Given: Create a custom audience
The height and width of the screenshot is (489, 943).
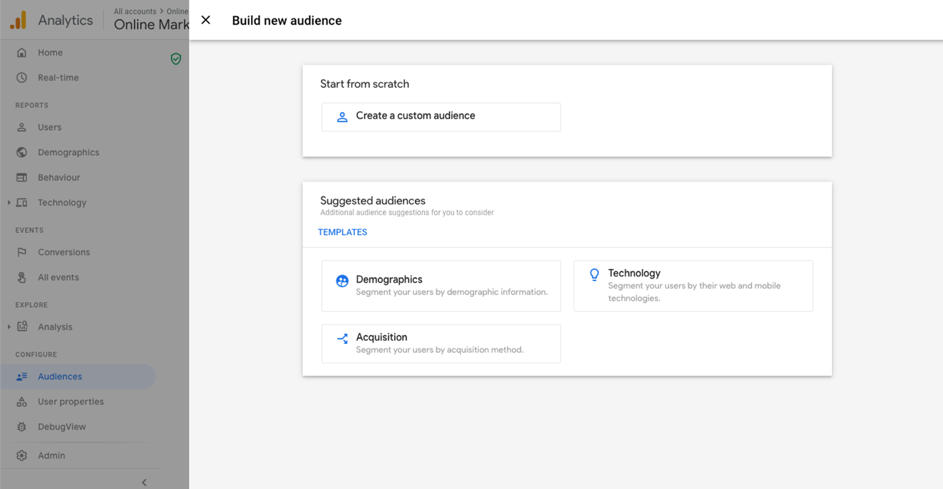Looking at the screenshot, I should 440,117.
